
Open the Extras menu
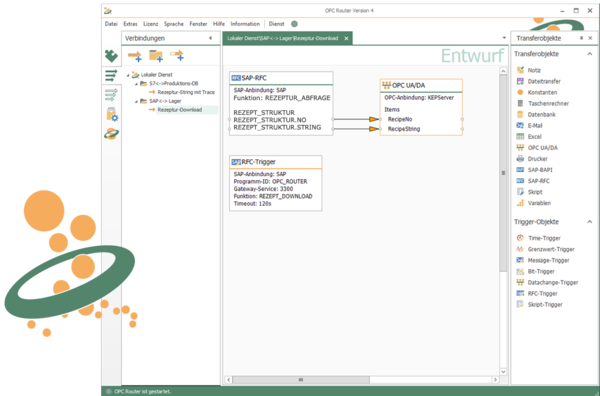point(130,24)
